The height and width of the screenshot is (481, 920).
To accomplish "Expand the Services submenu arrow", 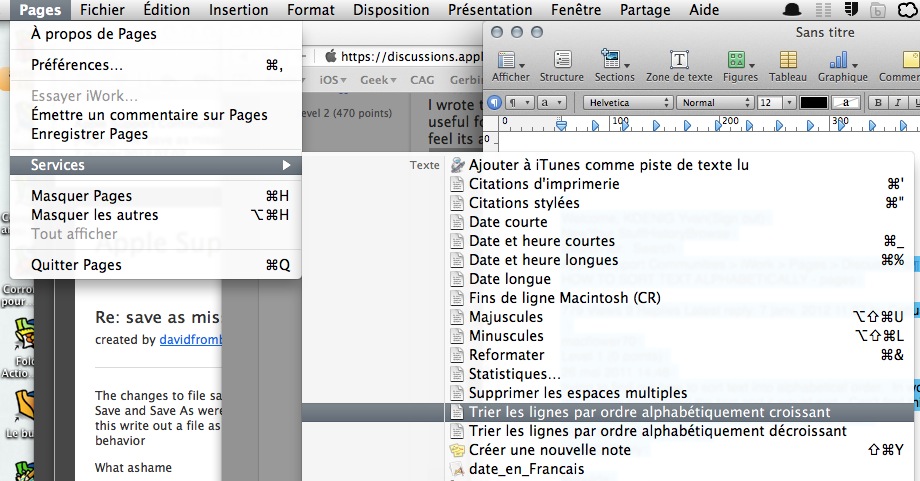I will (286, 165).
